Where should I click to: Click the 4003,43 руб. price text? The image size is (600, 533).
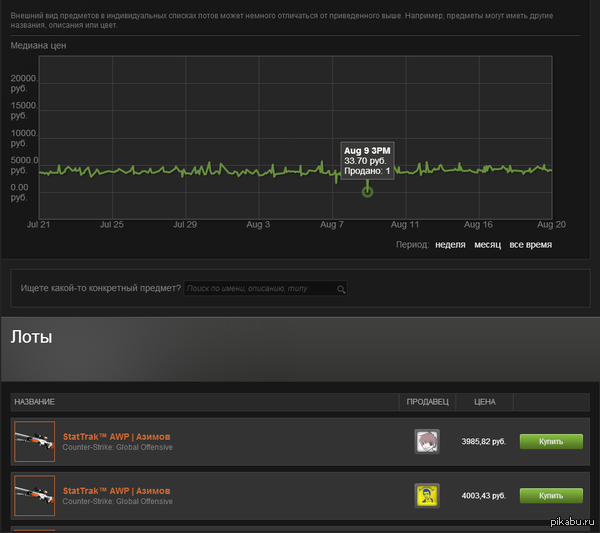pyautogui.click(x=485, y=495)
